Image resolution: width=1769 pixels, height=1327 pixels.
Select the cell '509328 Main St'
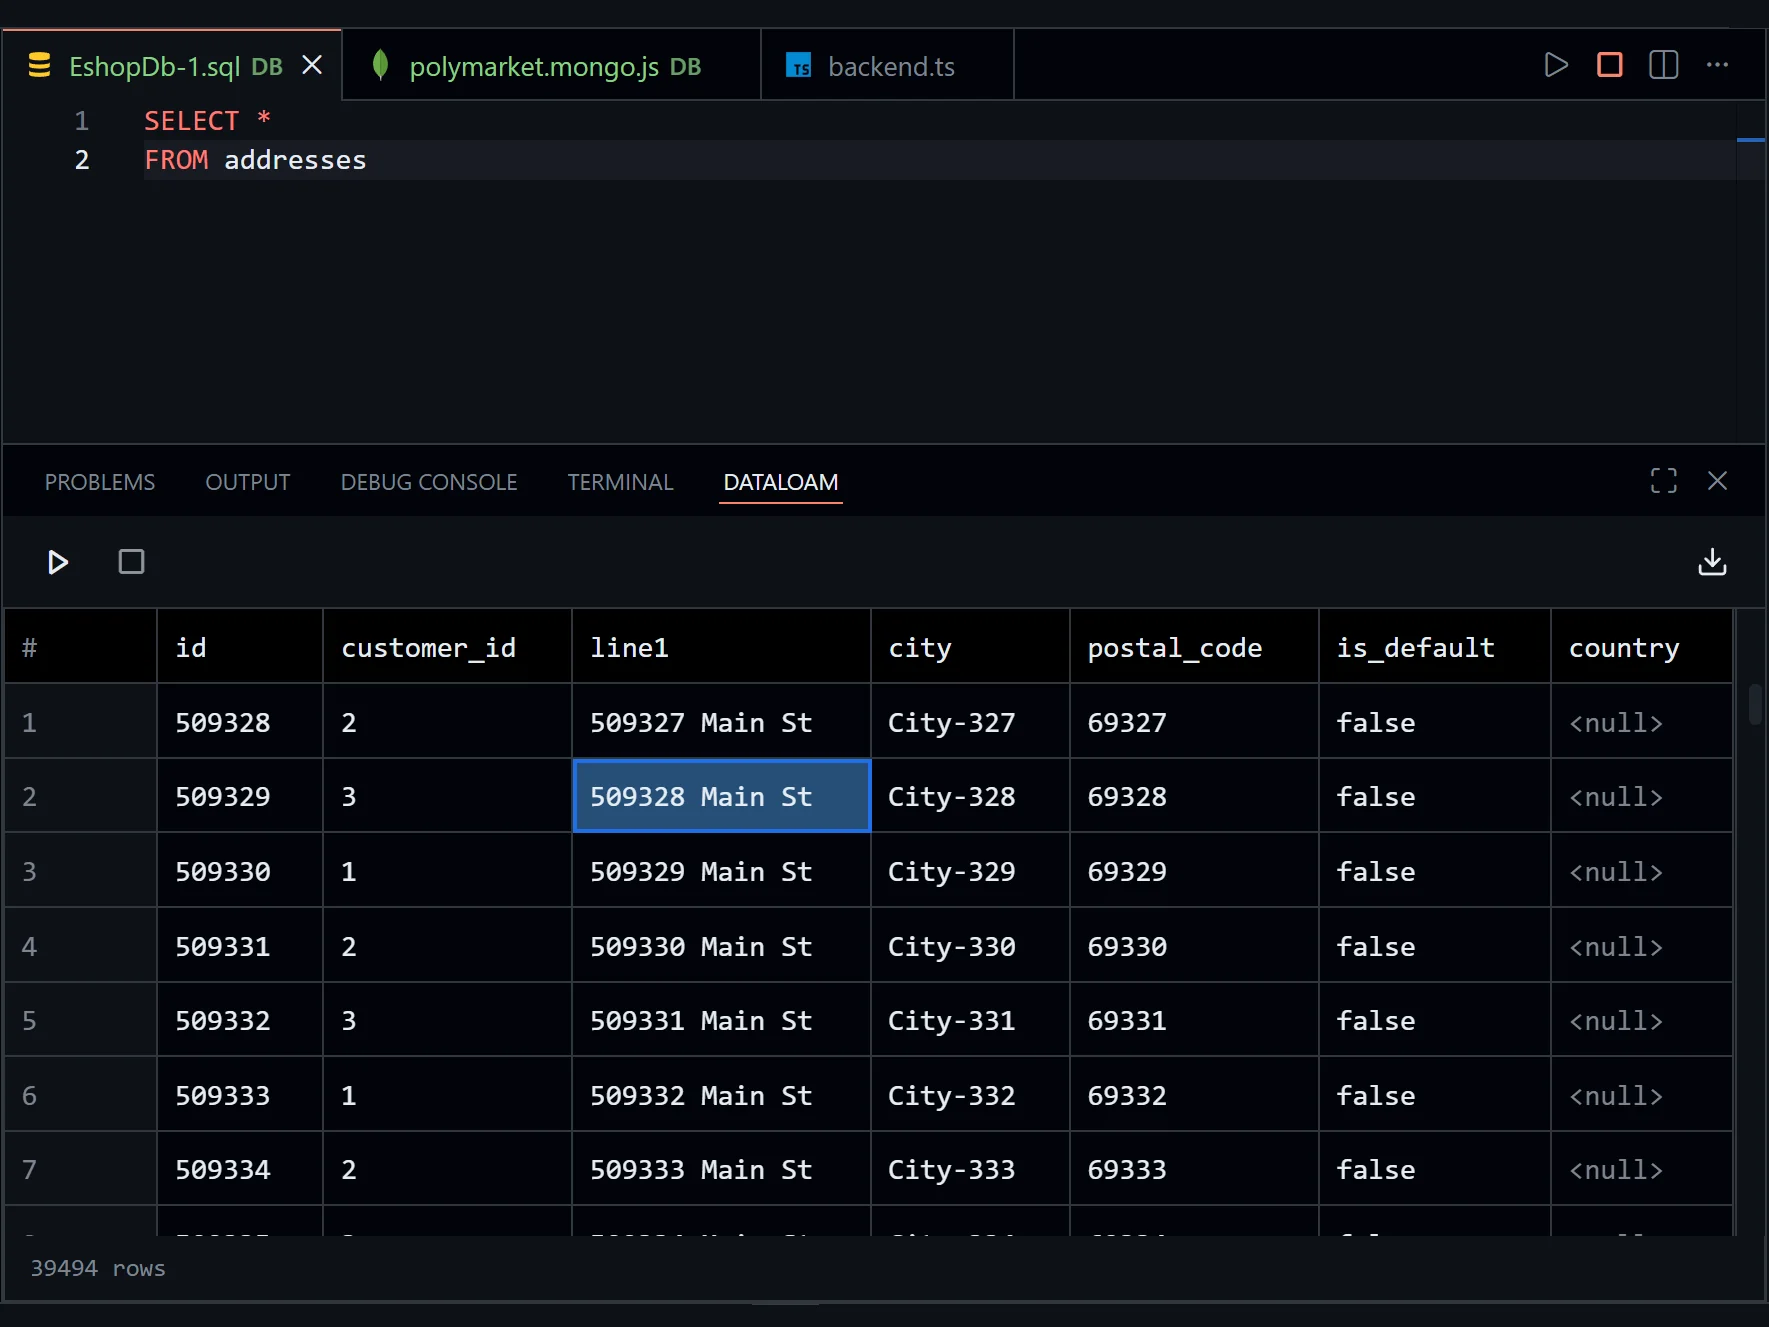(721, 796)
